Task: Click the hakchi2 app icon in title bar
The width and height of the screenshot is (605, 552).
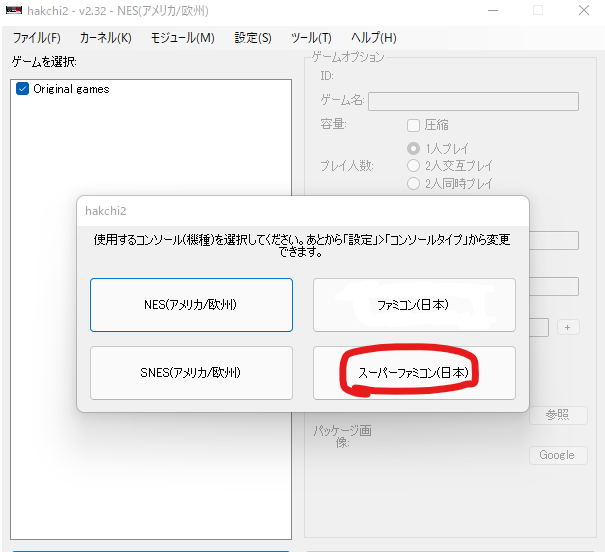Action: [x=14, y=10]
